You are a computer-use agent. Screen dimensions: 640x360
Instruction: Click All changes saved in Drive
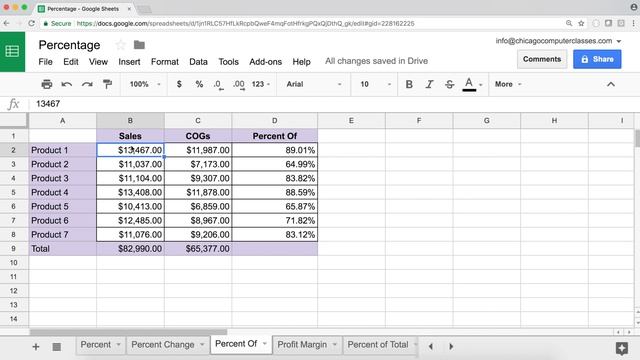click(376, 61)
